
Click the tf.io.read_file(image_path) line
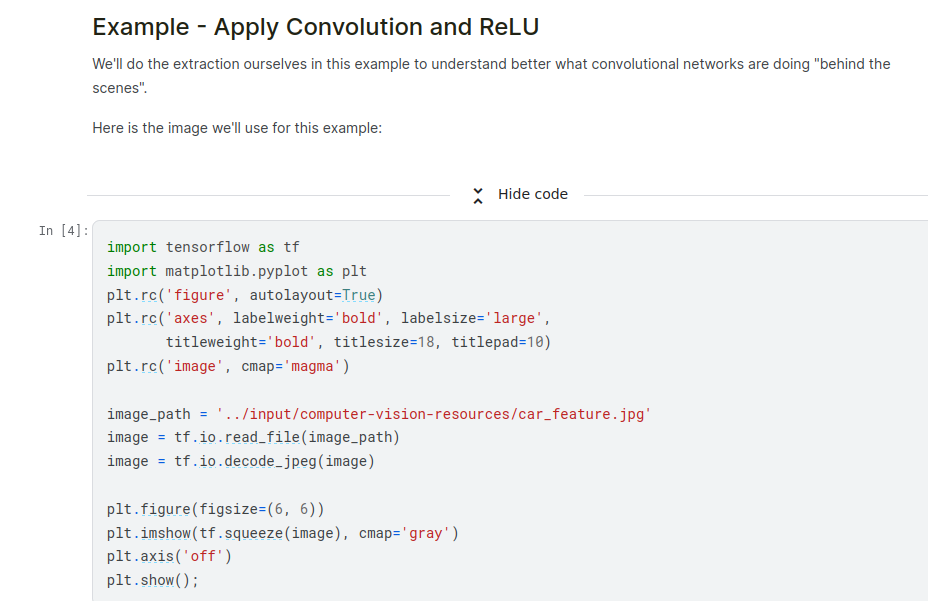253,437
